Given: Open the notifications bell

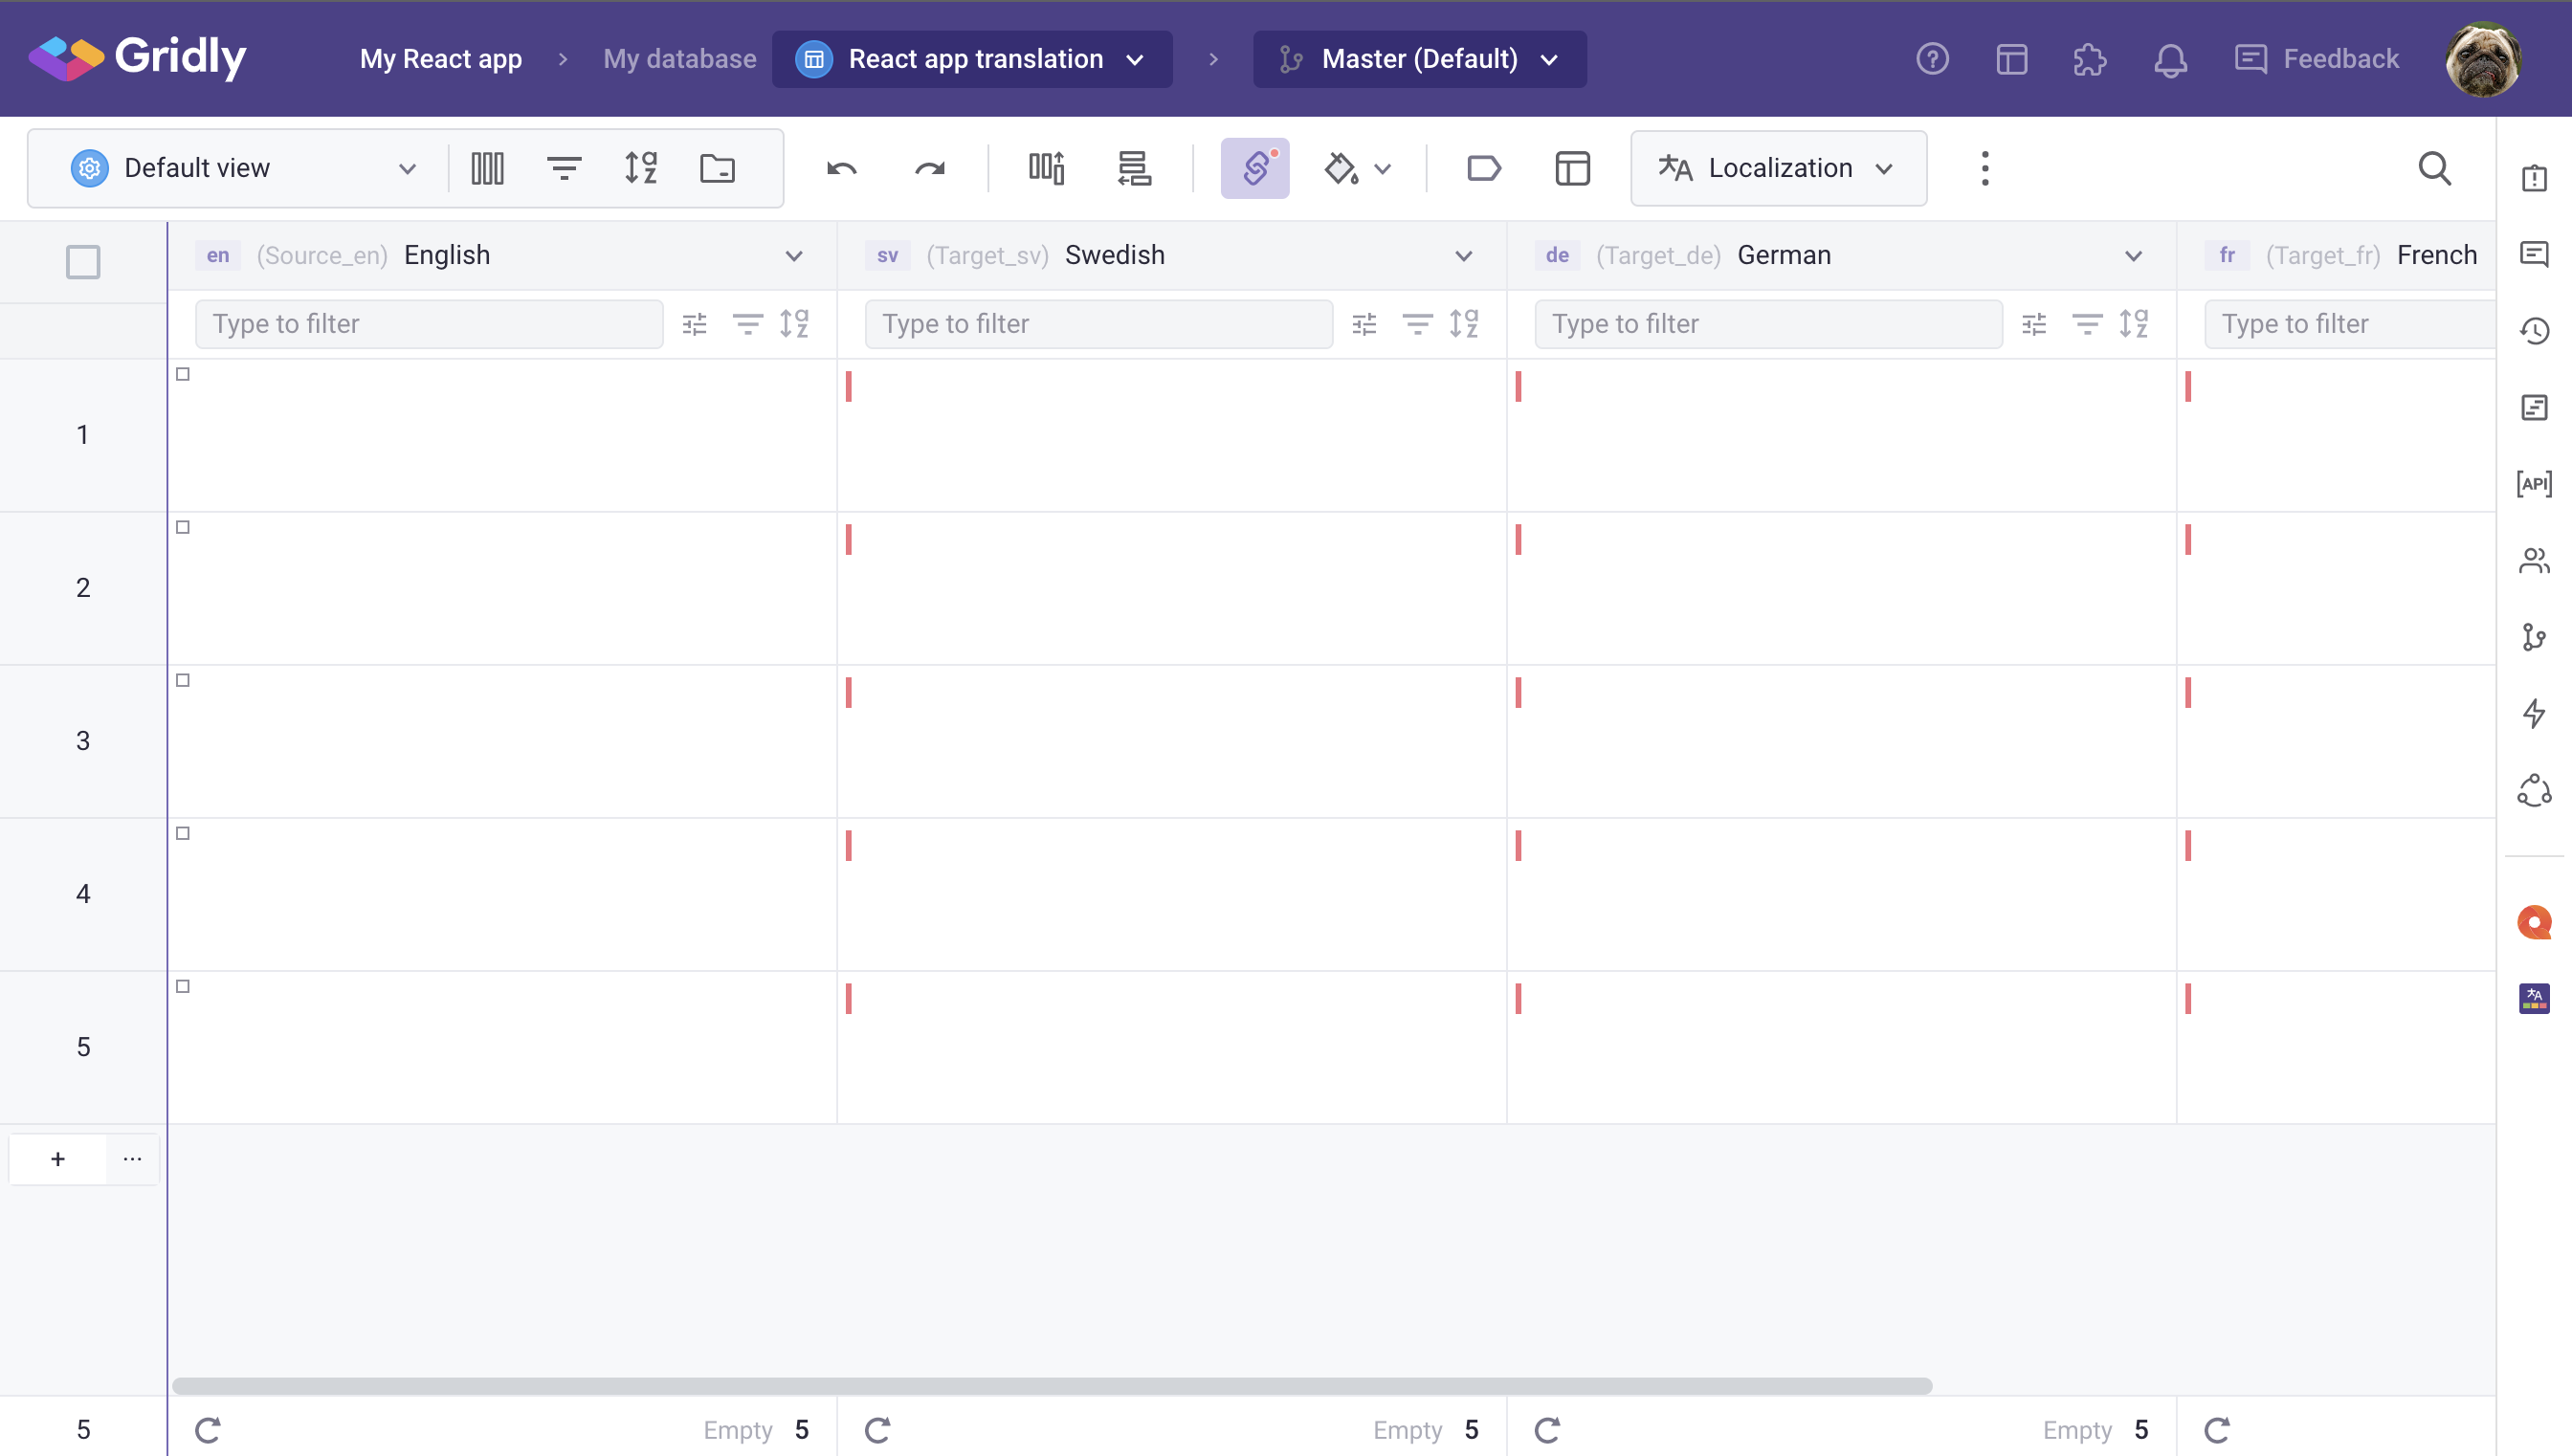Looking at the screenshot, I should (2169, 59).
